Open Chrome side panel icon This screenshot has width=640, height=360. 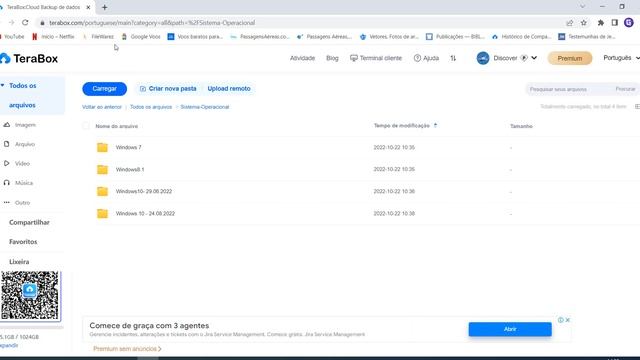point(614,23)
